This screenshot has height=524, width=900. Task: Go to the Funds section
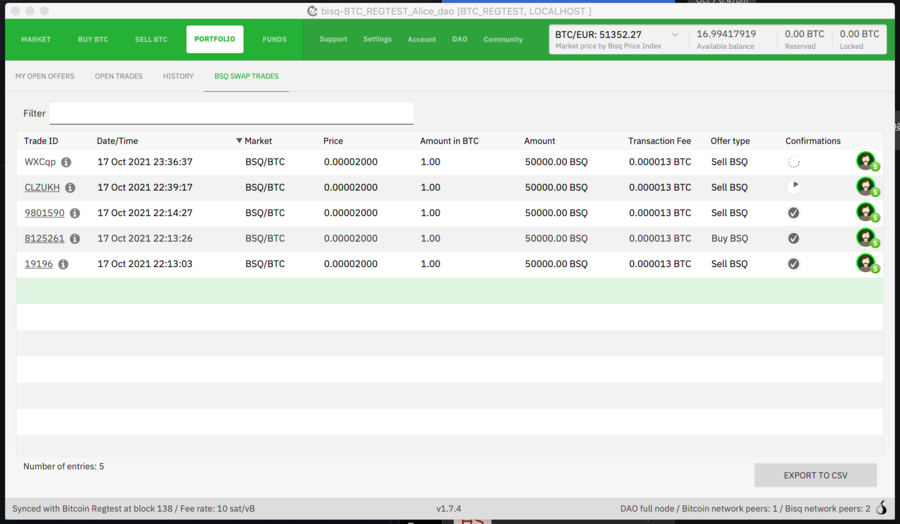click(x=274, y=40)
